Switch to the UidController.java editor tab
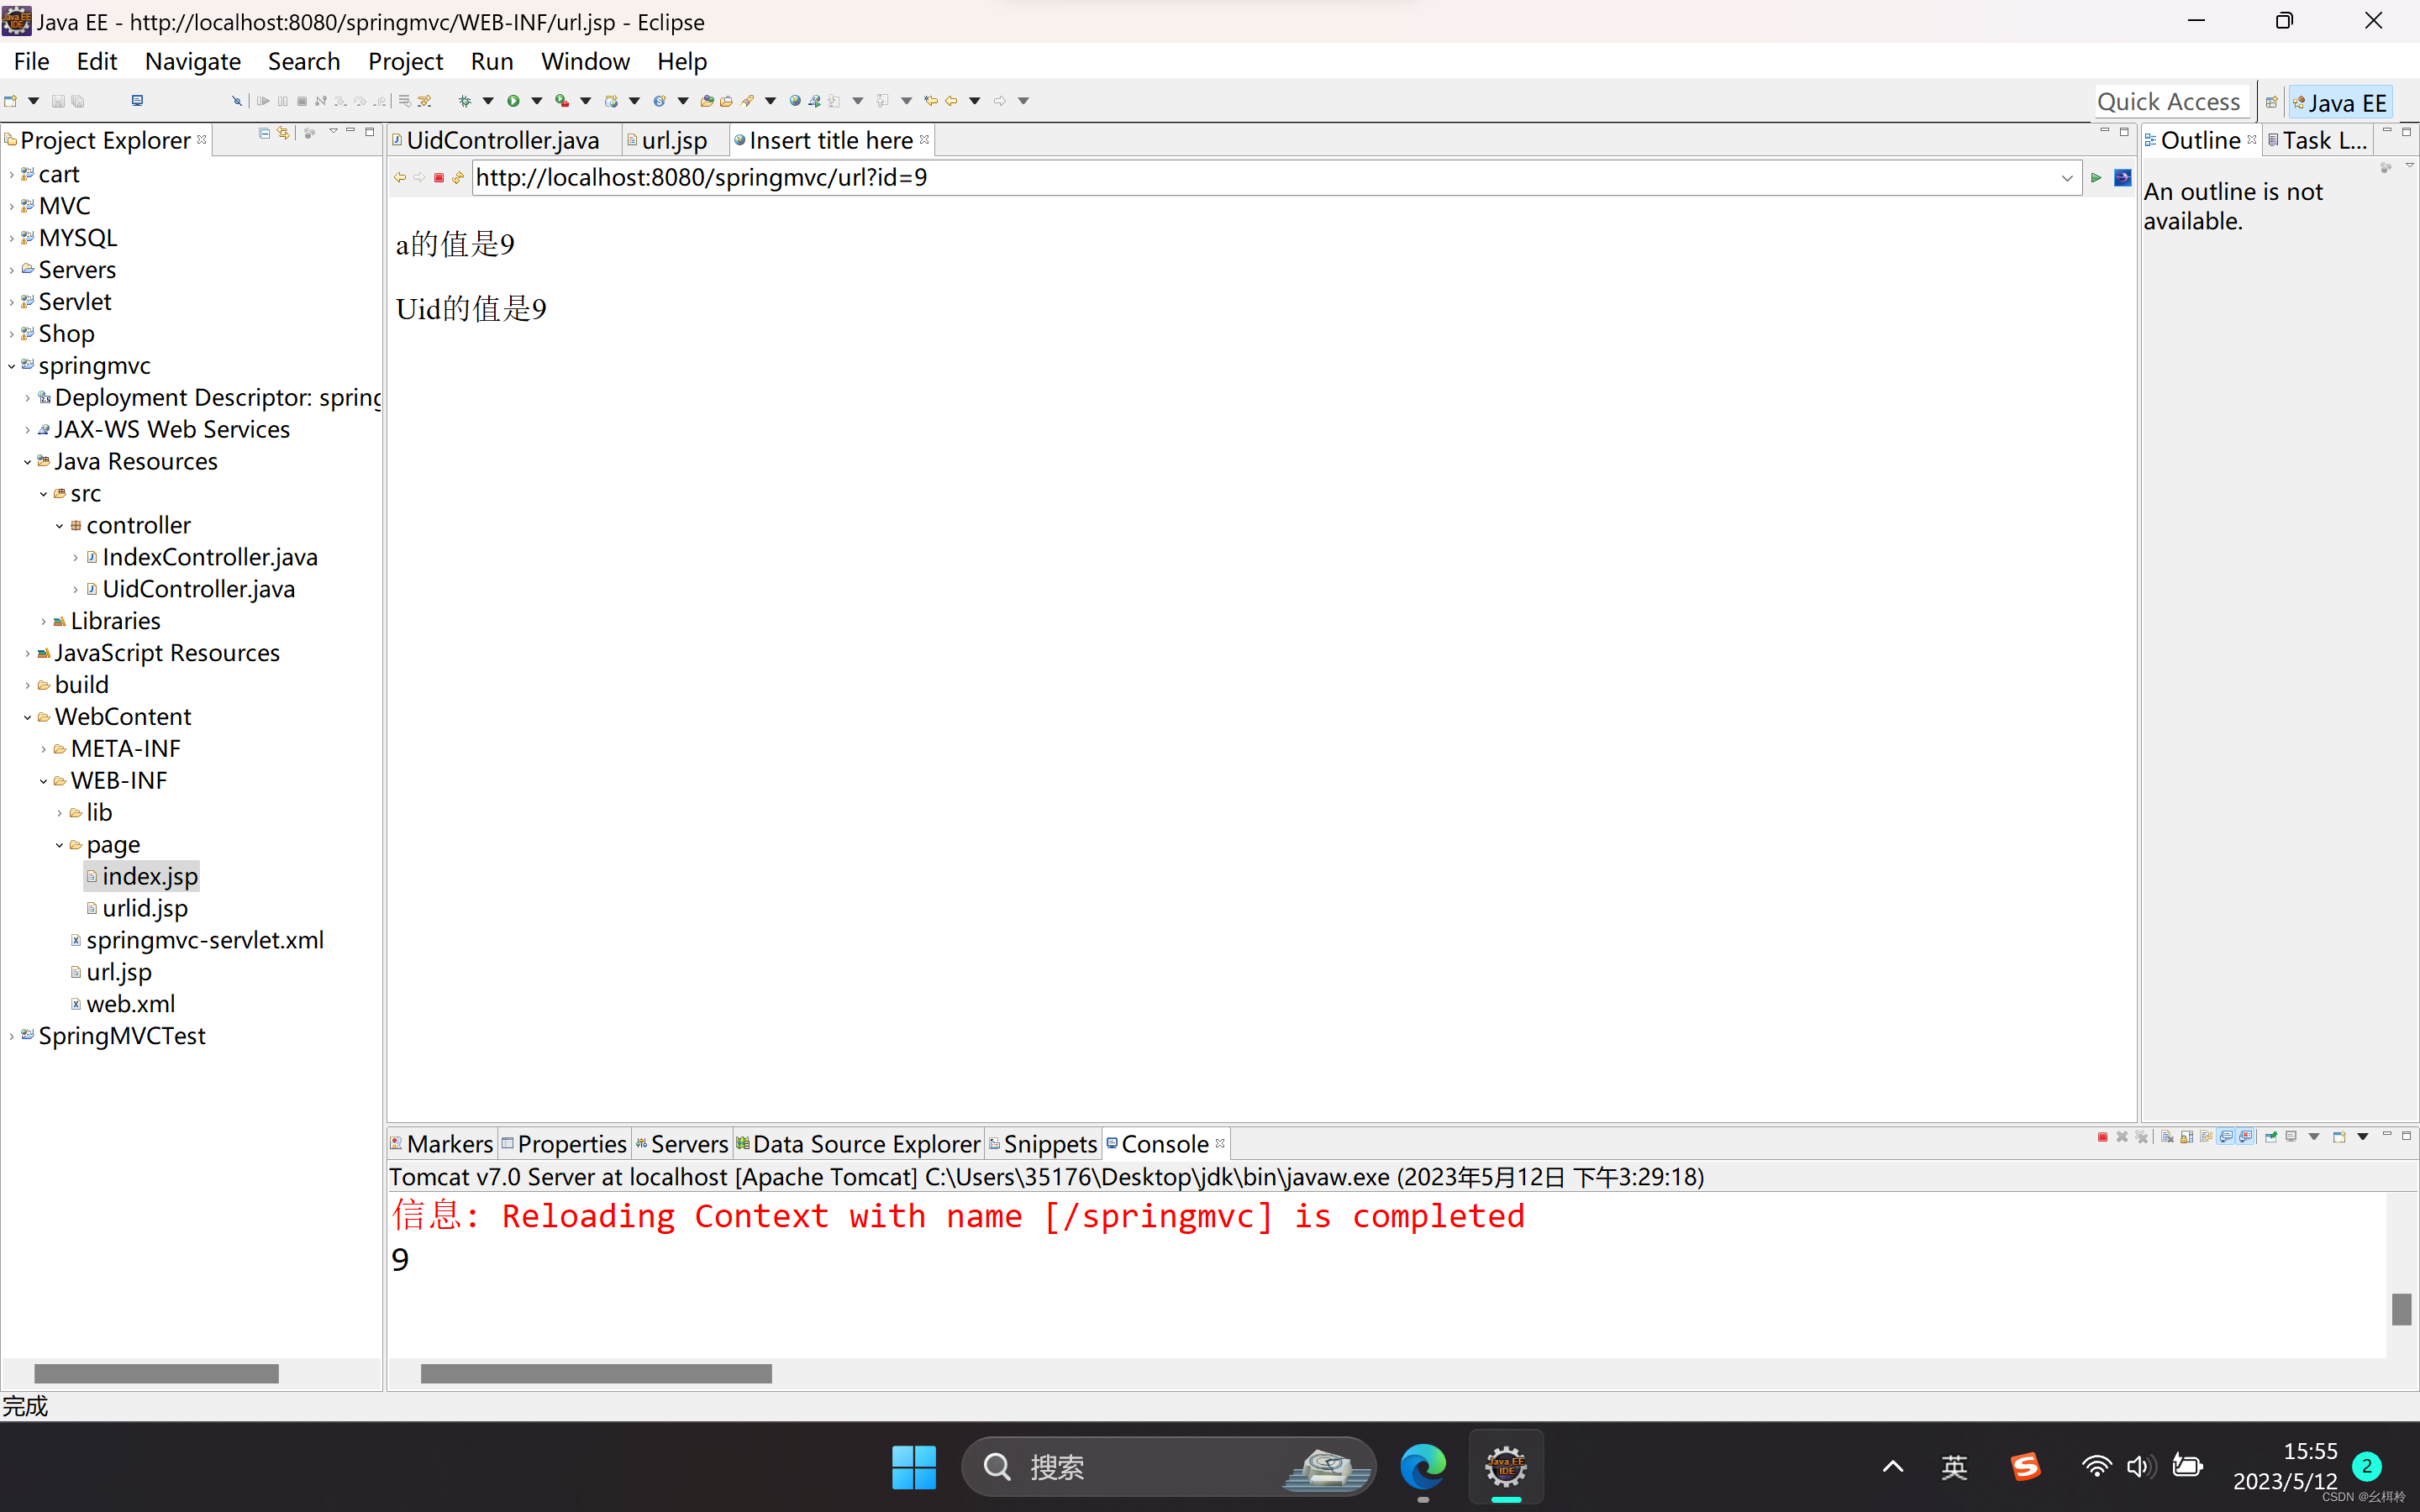Screen dimensions: 2420x1512 click(x=502, y=140)
